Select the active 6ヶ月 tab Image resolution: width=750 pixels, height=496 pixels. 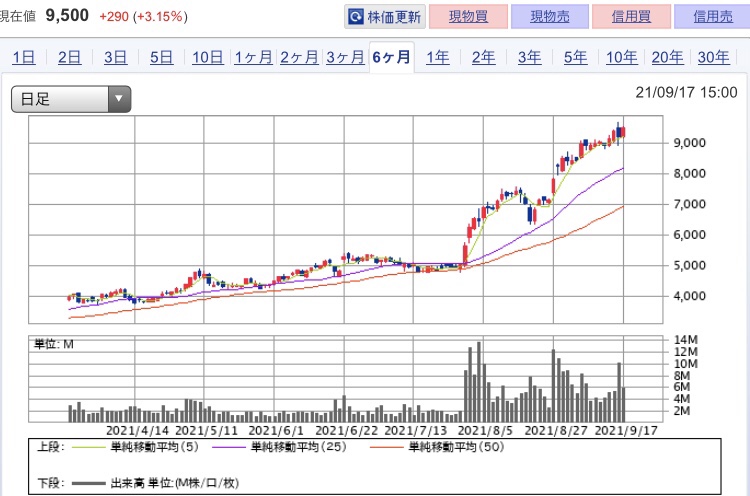(391, 57)
